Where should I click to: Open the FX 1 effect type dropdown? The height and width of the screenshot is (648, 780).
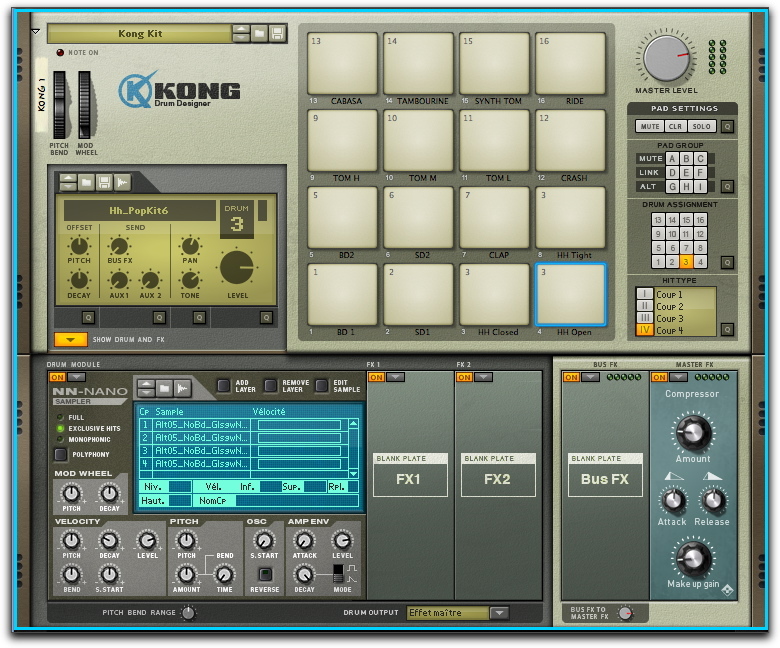pyautogui.click(x=395, y=377)
